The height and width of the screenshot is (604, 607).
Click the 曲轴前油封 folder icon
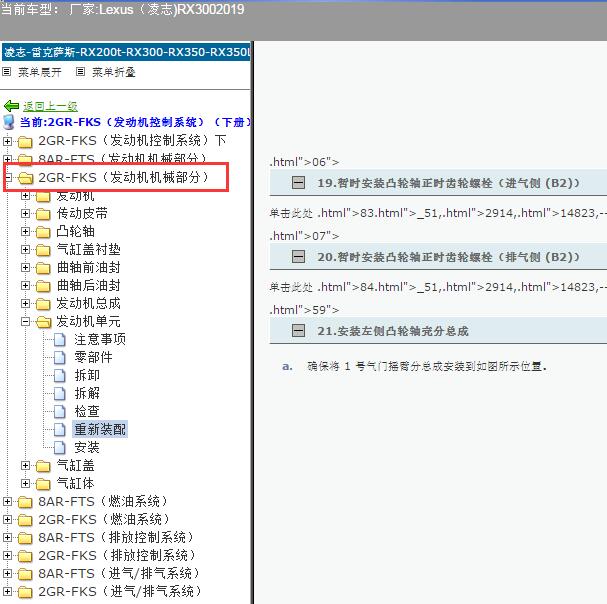coord(43,268)
